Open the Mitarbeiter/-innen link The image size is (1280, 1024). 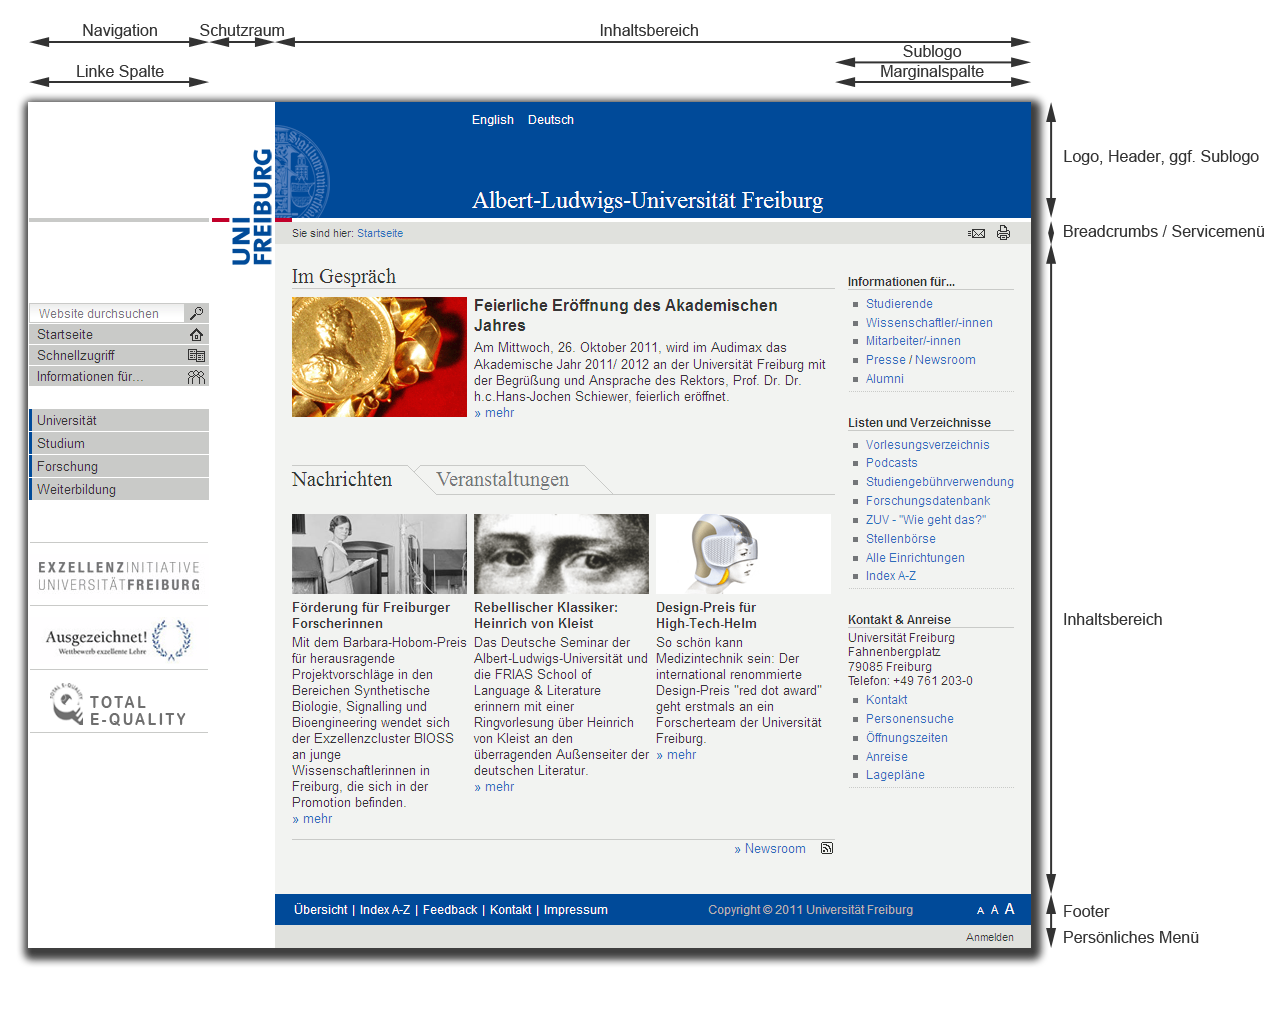(913, 341)
